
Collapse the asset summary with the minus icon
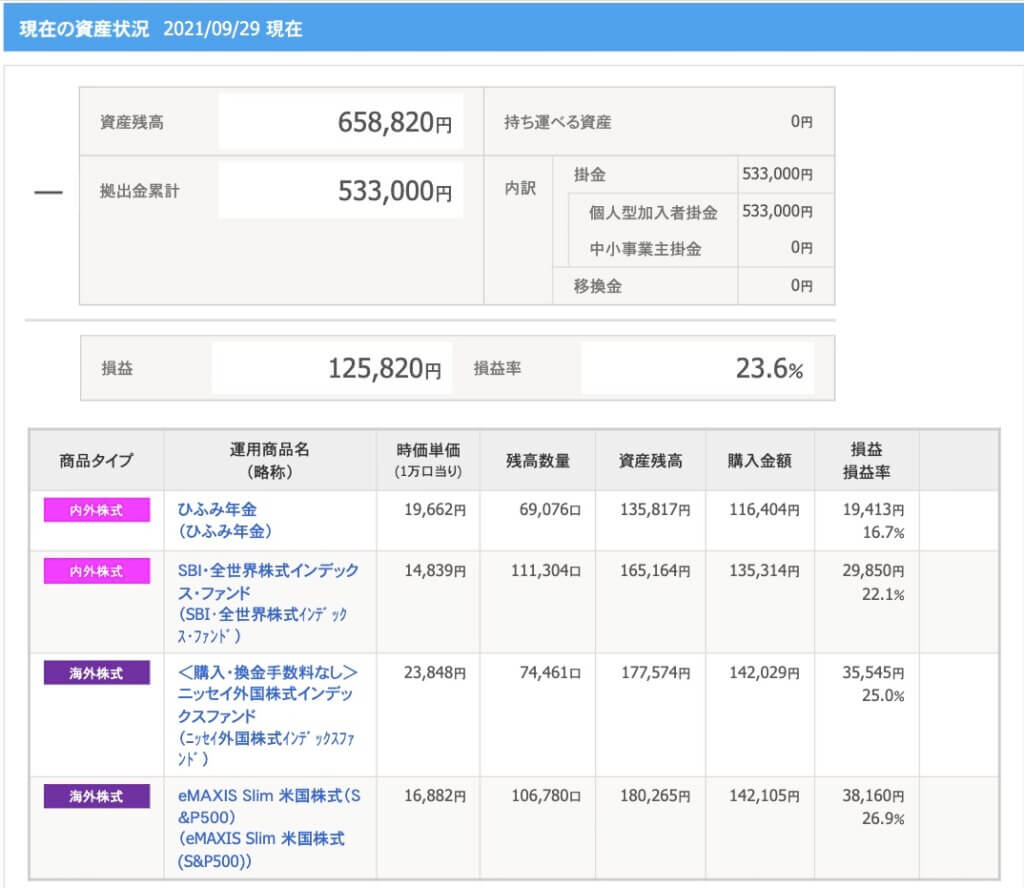click(48, 192)
